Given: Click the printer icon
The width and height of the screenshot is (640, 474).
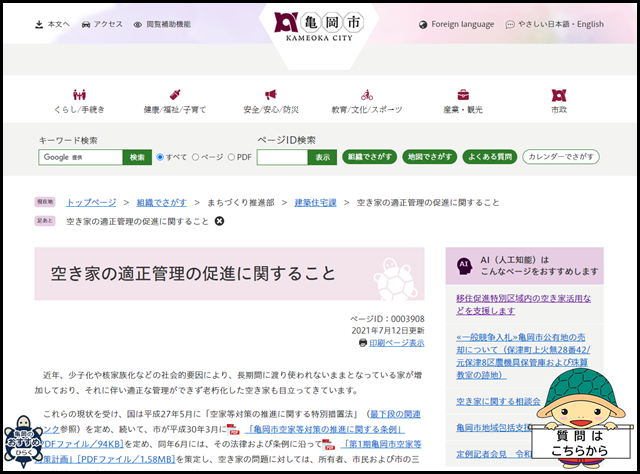Looking at the screenshot, I should click(363, 343).
